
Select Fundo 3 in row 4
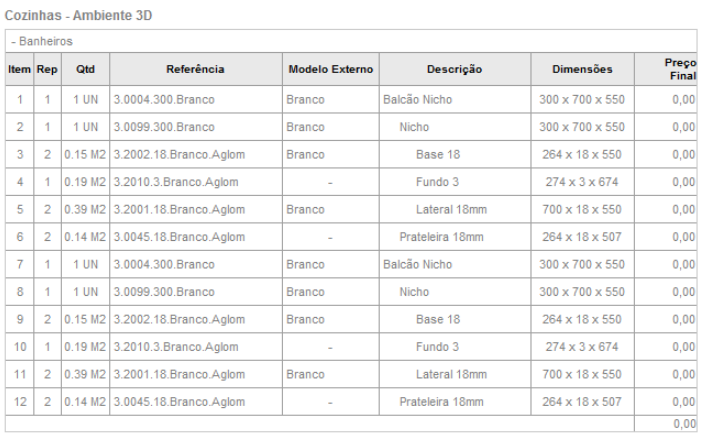tap(437, 182)
